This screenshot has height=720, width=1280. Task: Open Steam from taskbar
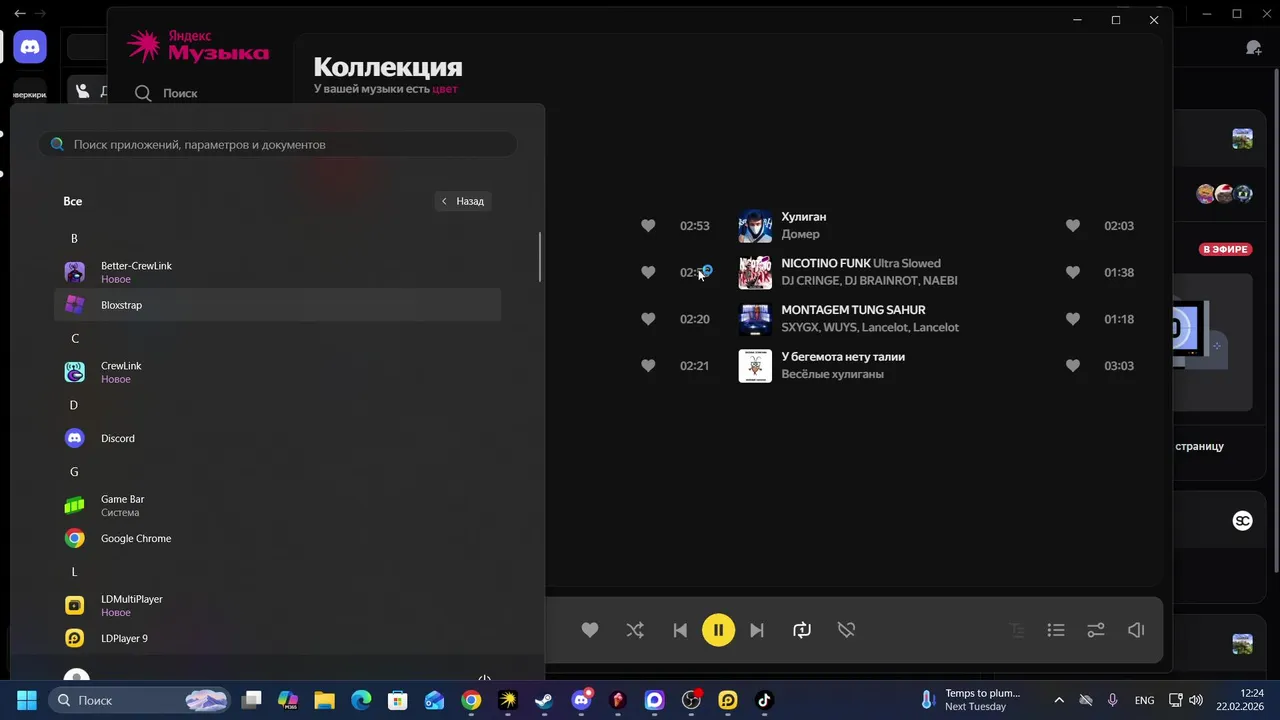click(x=544, y=700)
